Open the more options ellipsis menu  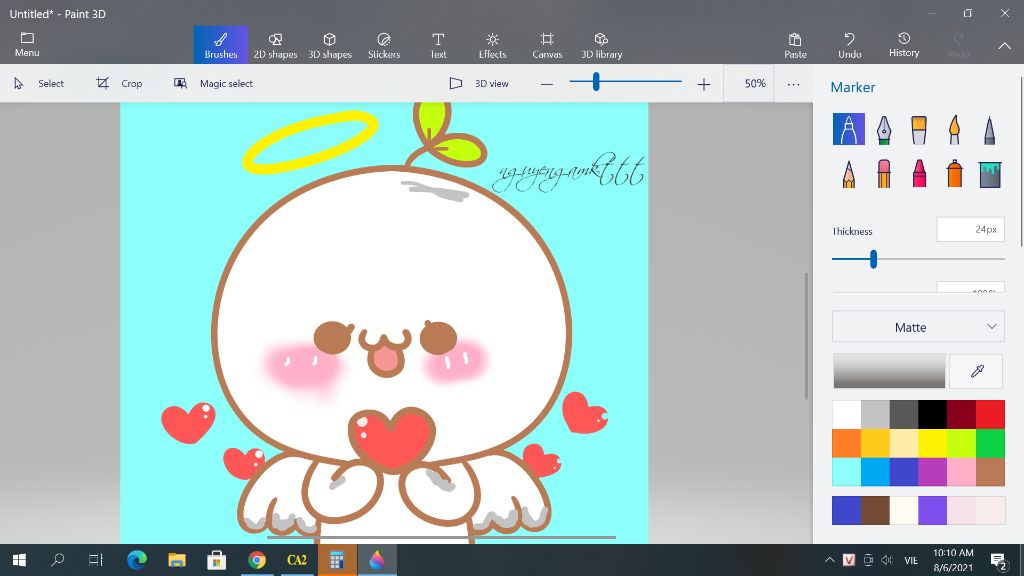pos(793,84)
